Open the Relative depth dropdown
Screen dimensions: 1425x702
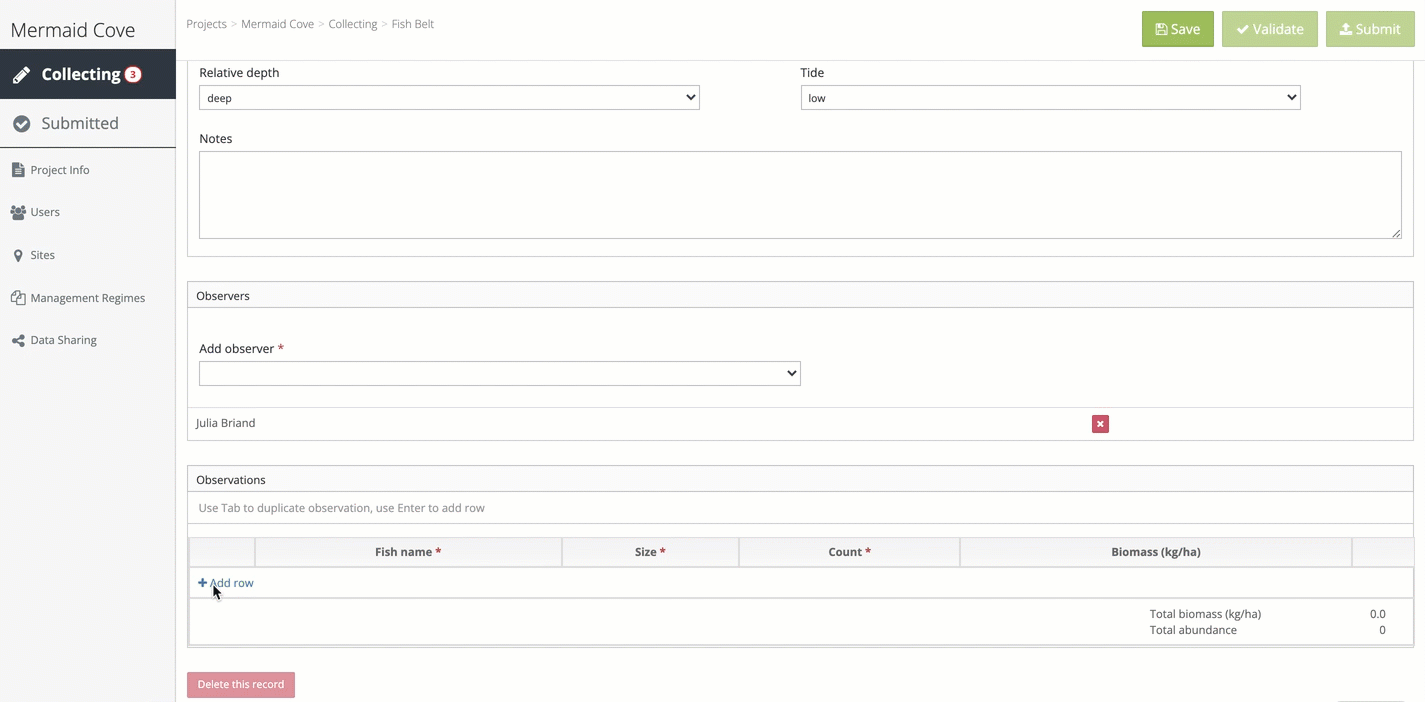tap(449, 98)
